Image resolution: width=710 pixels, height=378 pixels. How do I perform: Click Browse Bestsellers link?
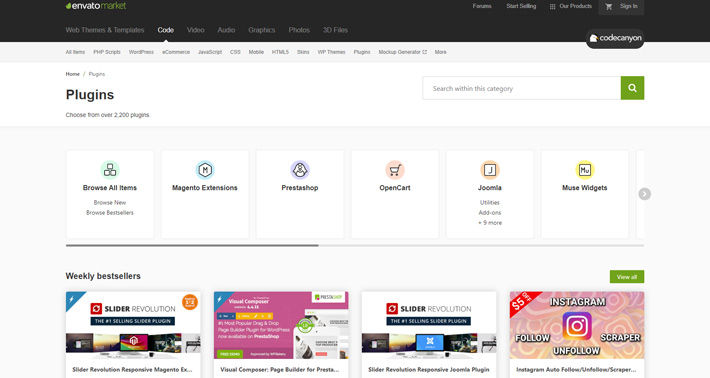tap(110, 212)
